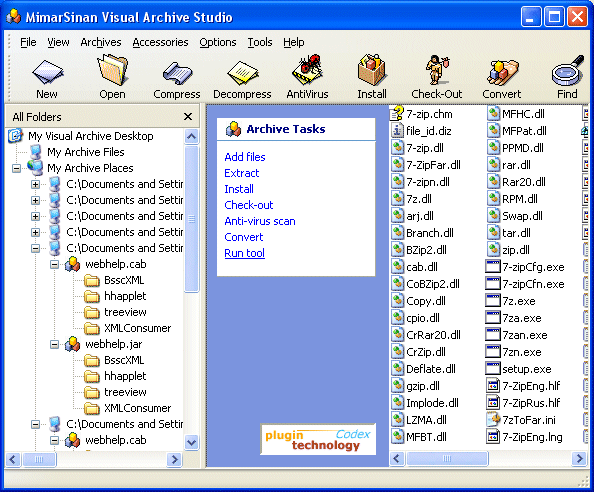The image size is (594, 492).
Task: Expand the first C:\Documents and Settings node
Action: click(35, 184)
